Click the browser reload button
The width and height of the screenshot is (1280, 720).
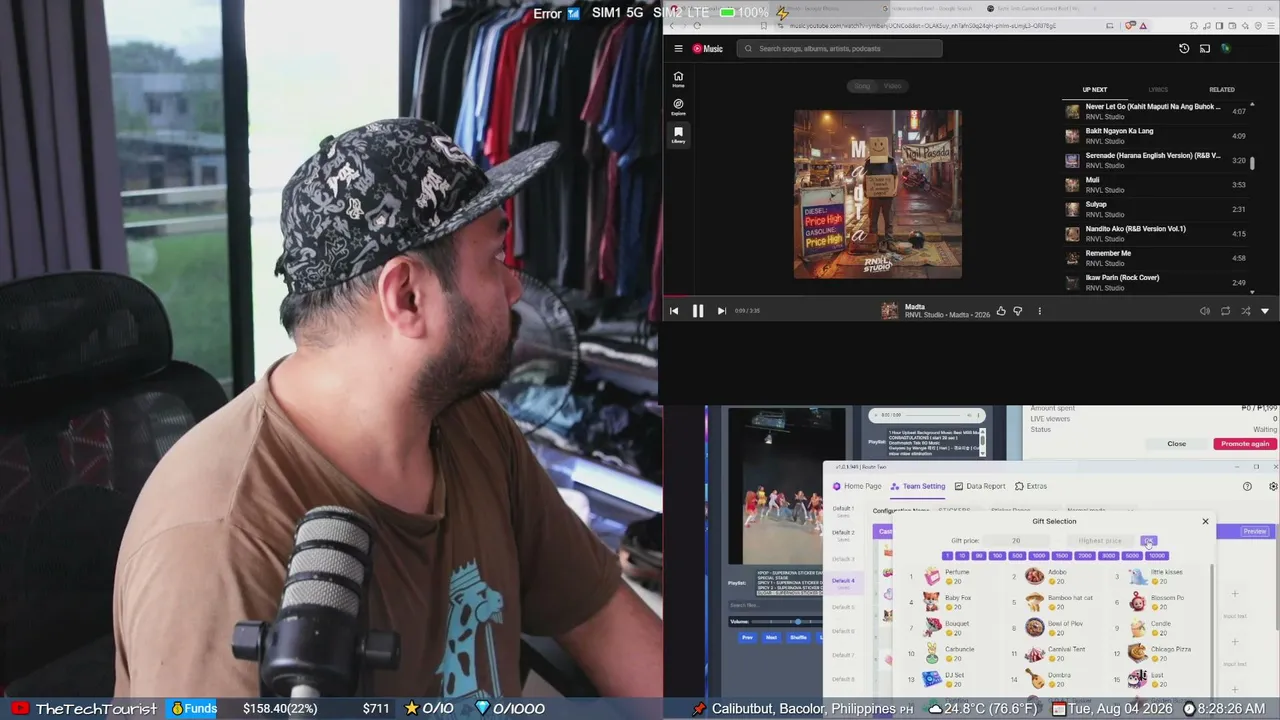697,26
